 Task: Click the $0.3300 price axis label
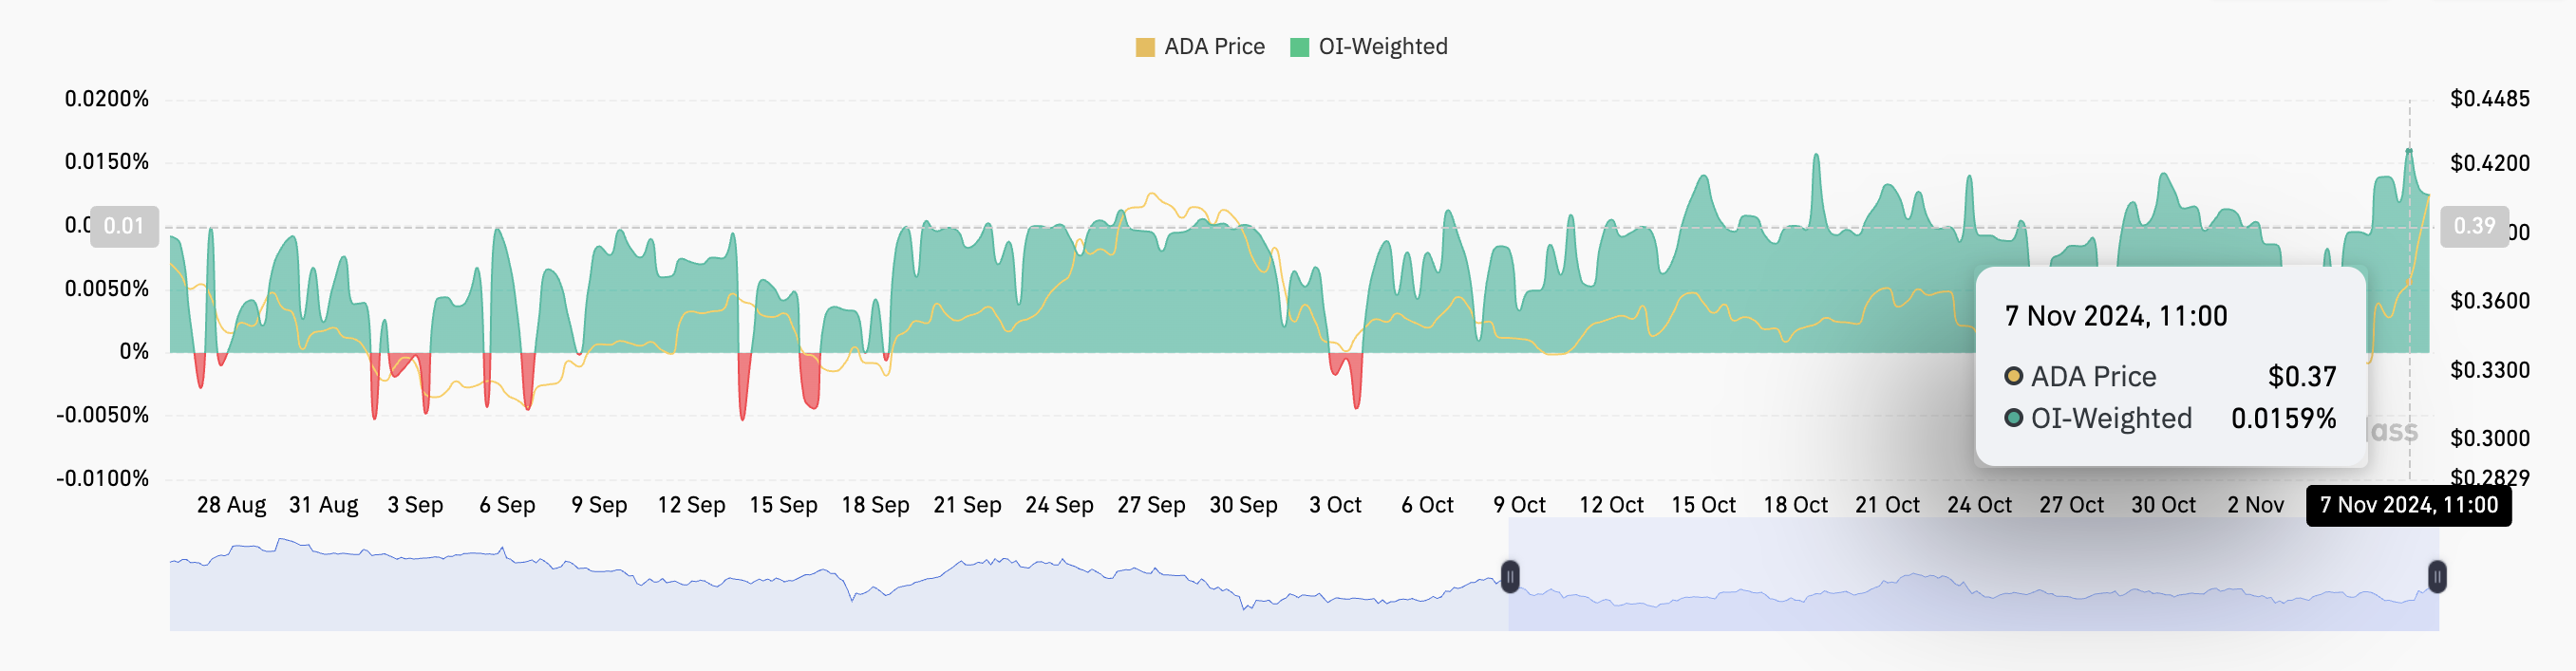tap(2490, 370)
